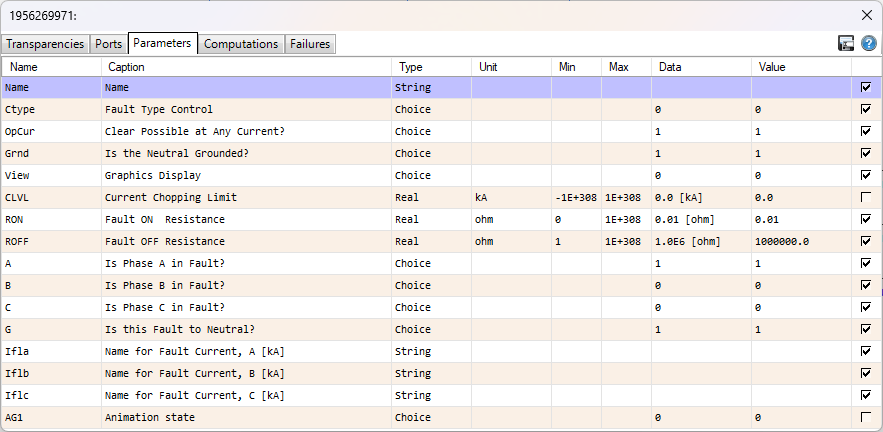Select 'Clear Possible at Any Current?' caption
Viewport: 883px width, 432px height.
[x=247, y=131]
